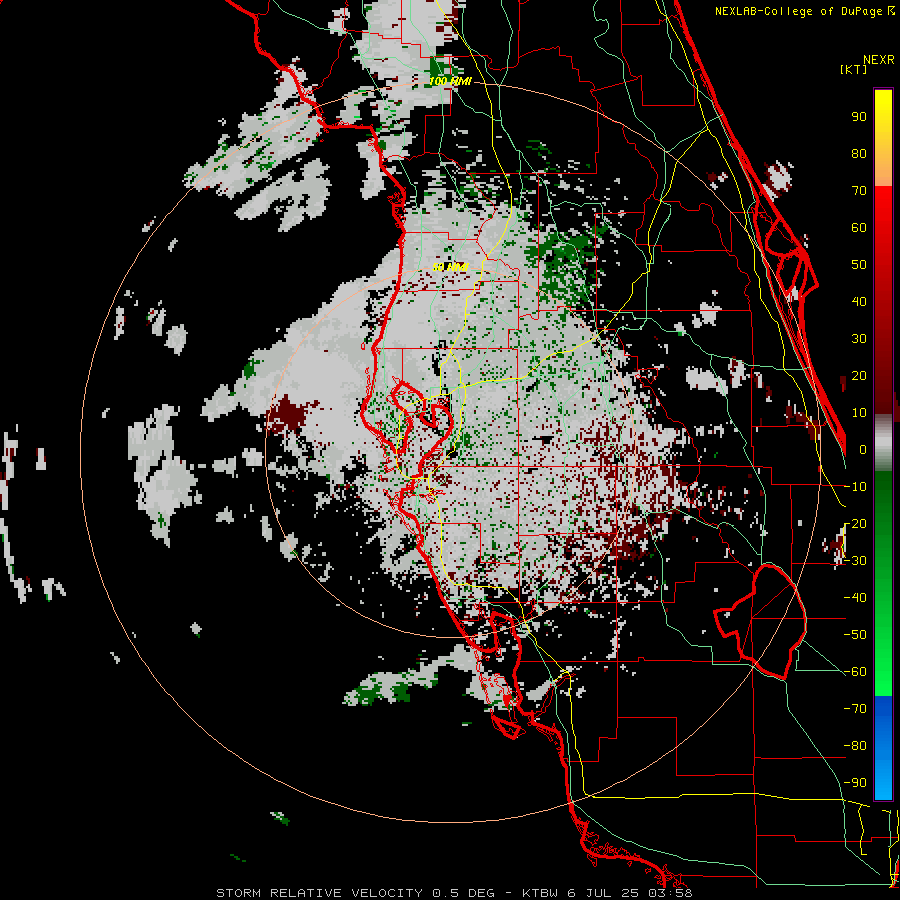
Task: Click the KTBW station identifier in the caption
Action: click(540, 893)
